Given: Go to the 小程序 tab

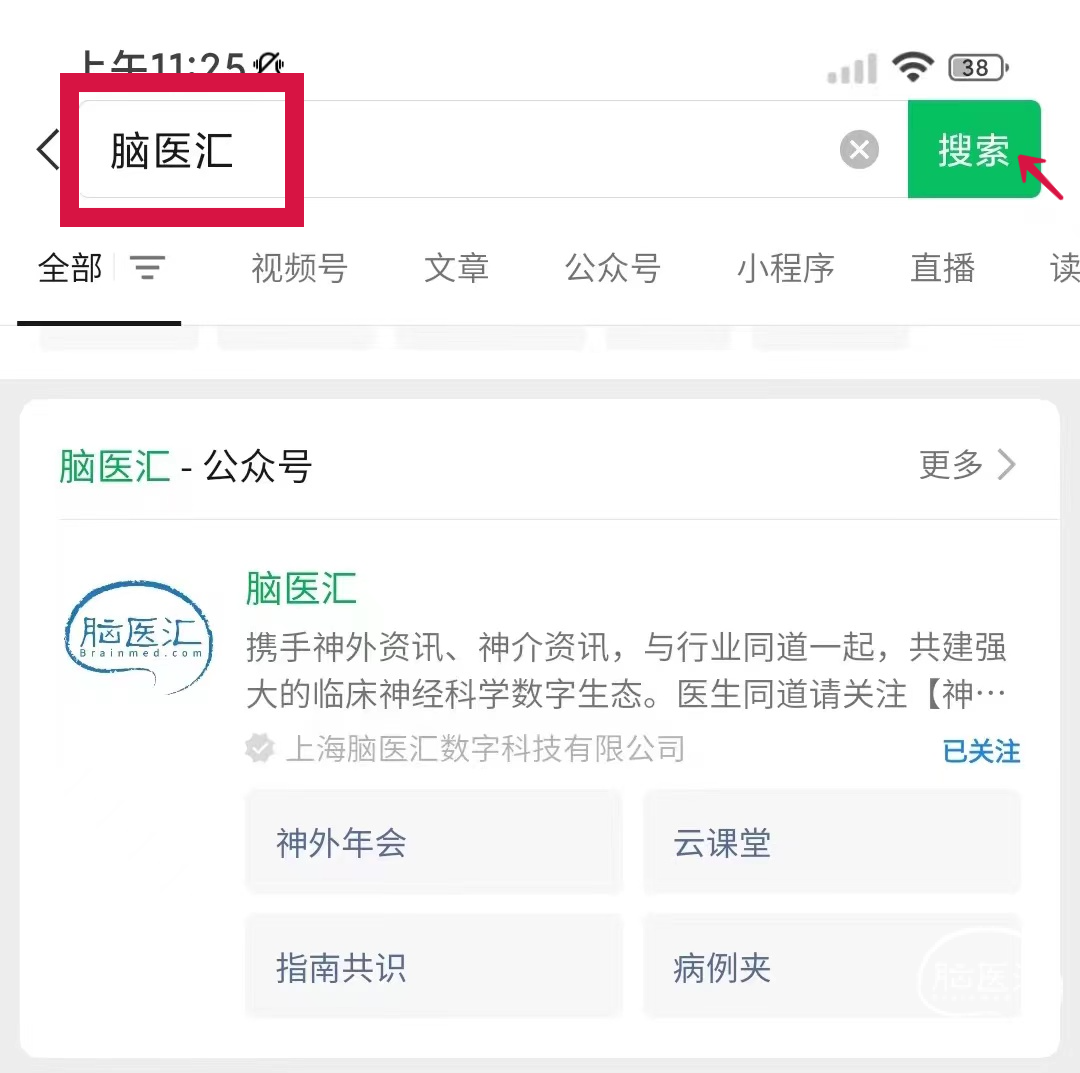Looking at the screenshot, I should [786, 268].
